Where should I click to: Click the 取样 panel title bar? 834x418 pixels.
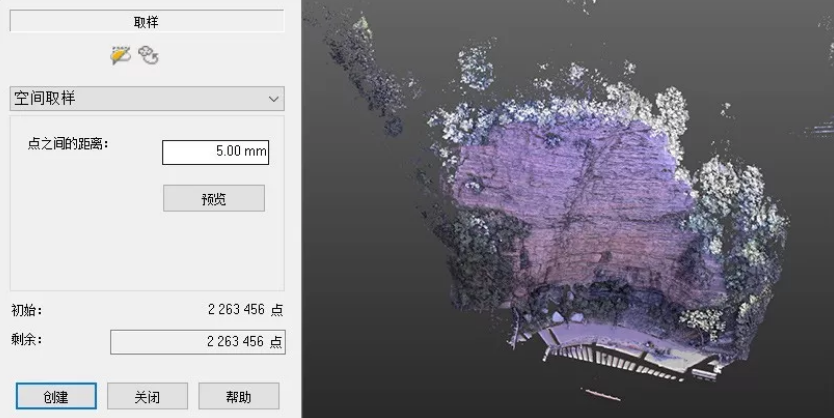pyautogui.click(x=147, y=21)
